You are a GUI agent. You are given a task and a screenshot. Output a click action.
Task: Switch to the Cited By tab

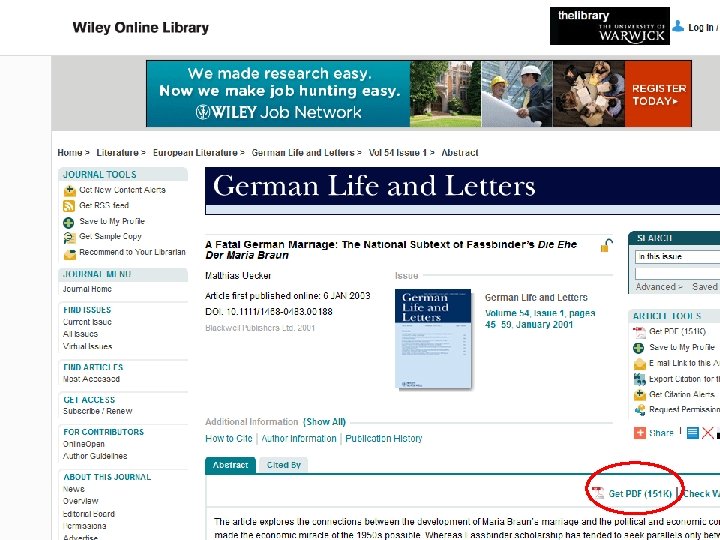point(283,465)
